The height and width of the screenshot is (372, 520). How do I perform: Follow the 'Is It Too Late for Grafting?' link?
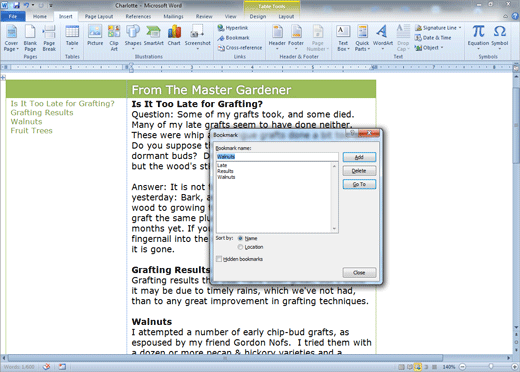pyautogui.click(x=62, y=104)
